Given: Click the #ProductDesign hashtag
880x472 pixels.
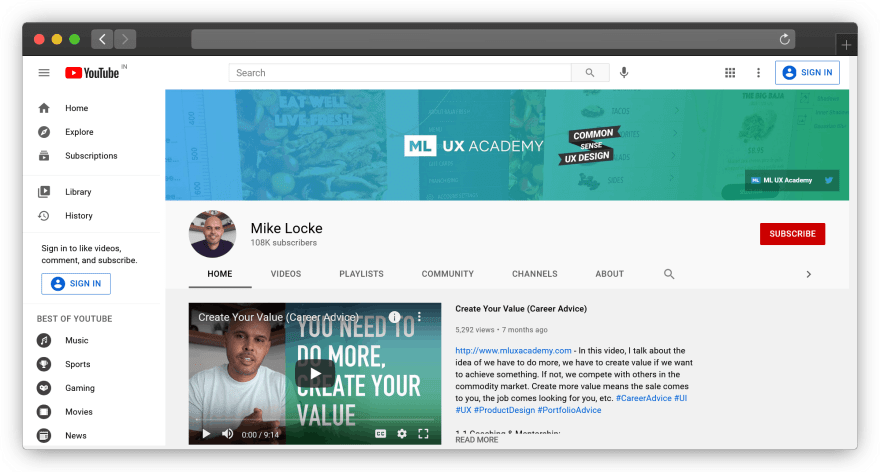Looking at the screenshot, I should tap(505, 410).
